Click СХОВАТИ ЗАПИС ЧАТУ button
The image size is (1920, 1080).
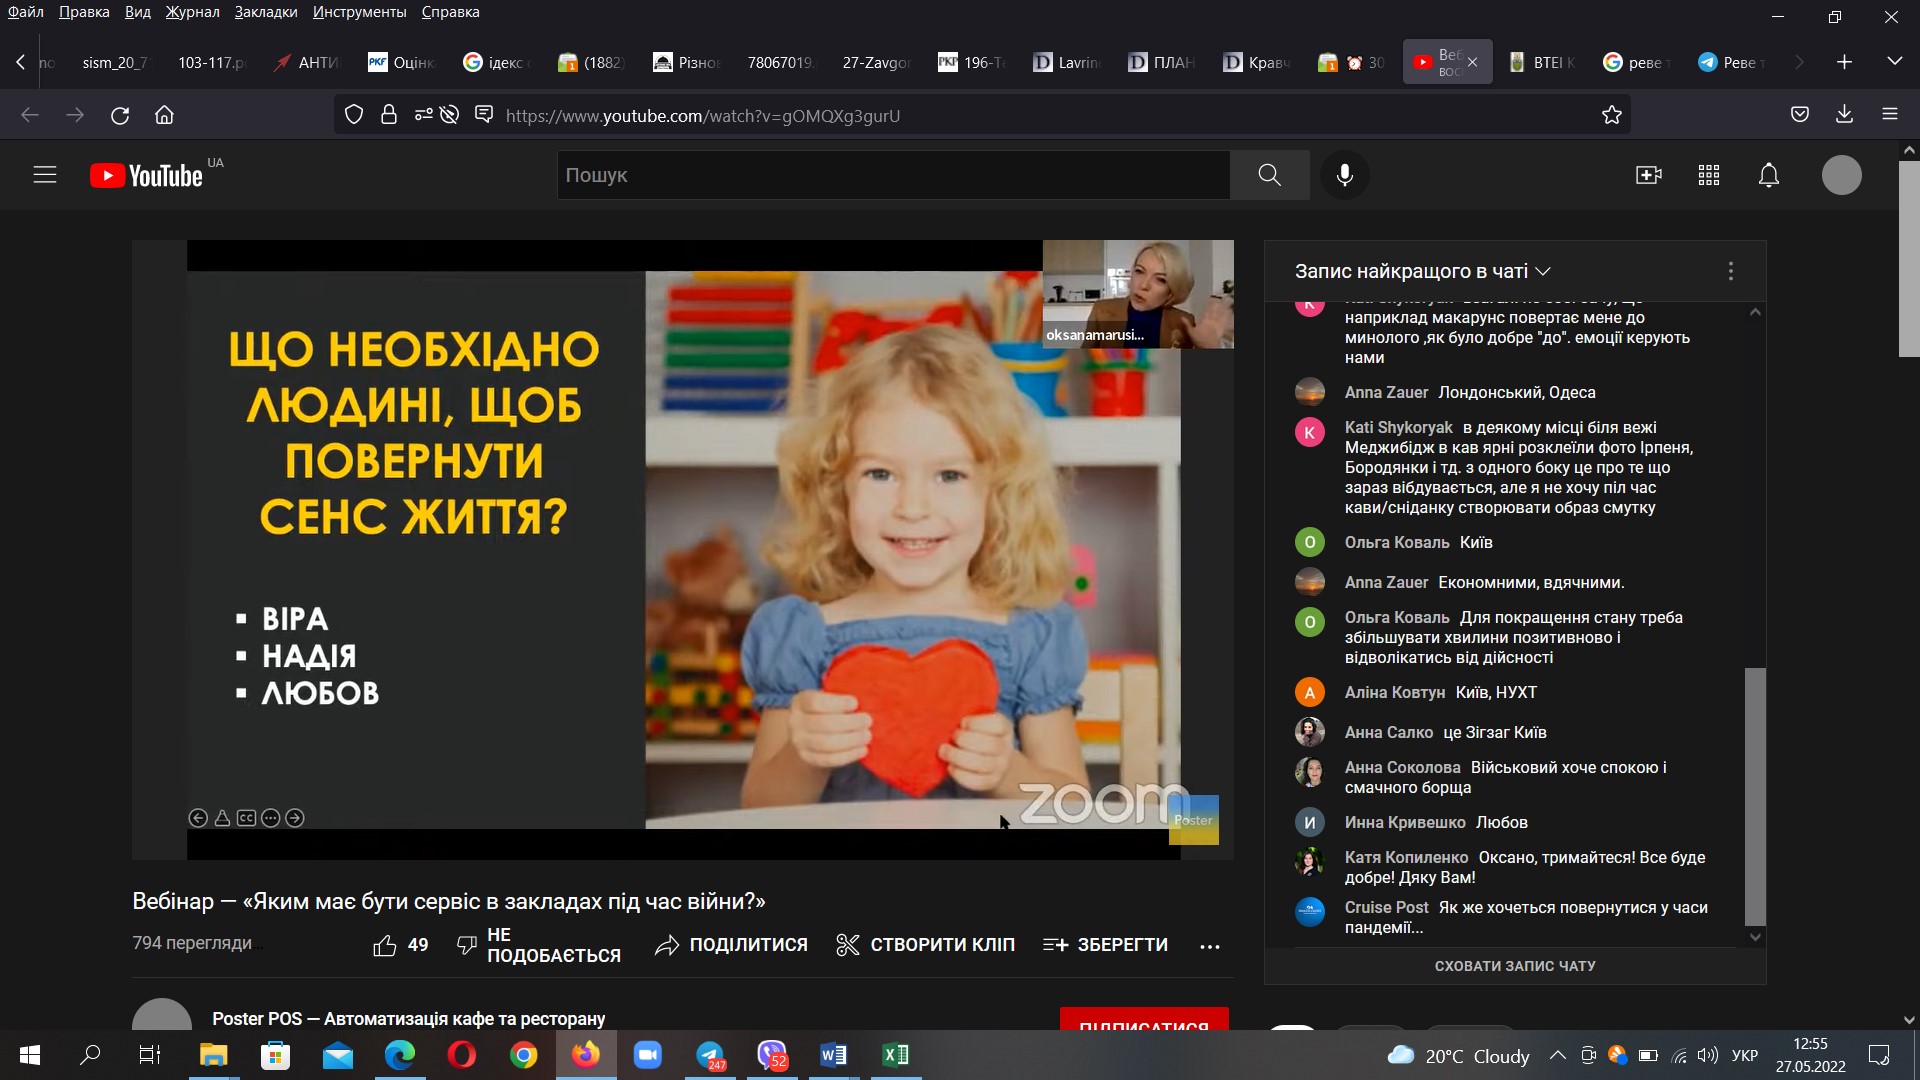tap(1514, 966)
